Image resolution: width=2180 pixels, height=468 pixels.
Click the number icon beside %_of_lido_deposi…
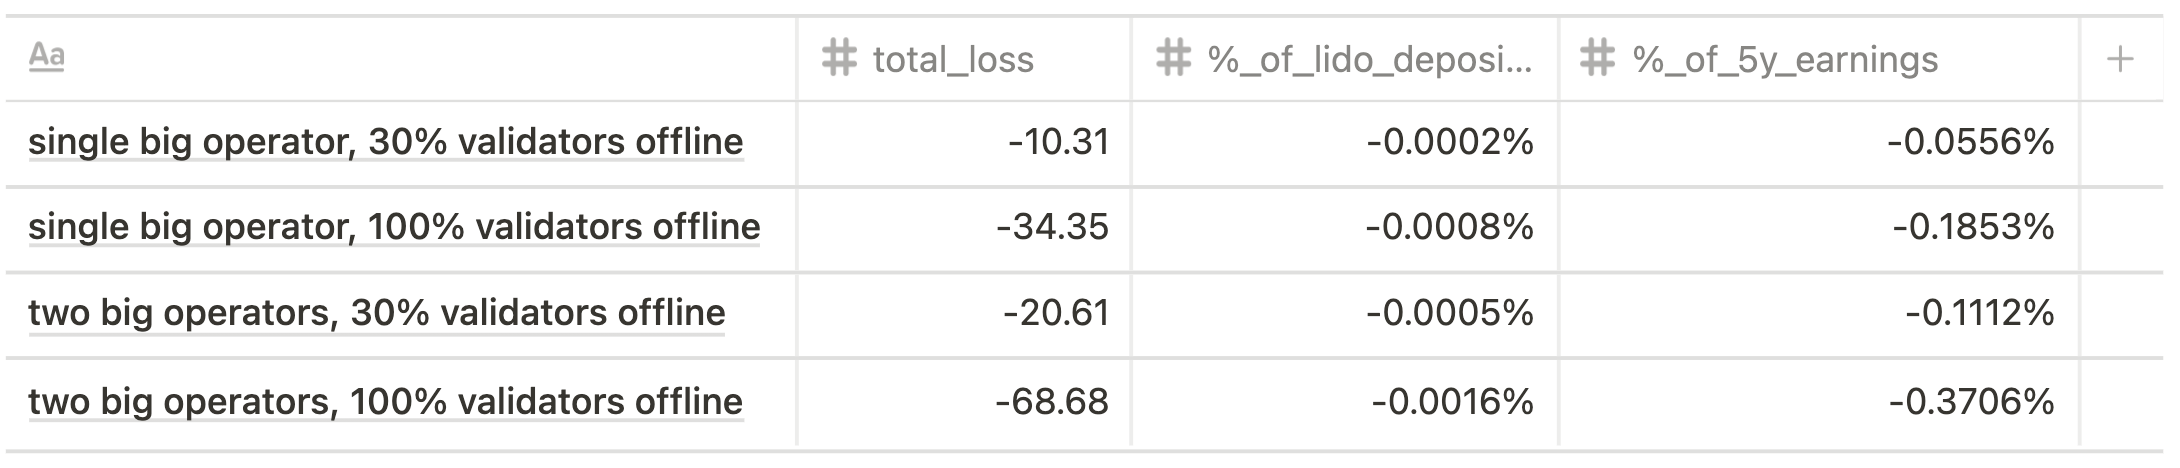[x=1173, y=58]
